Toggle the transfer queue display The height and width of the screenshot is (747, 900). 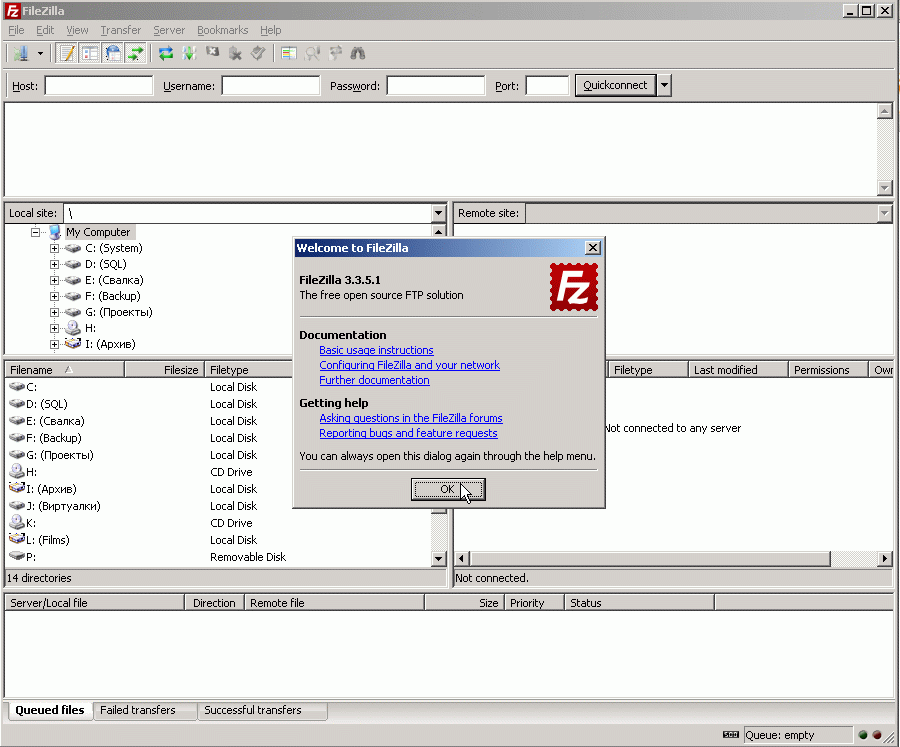tap(136, 53)
